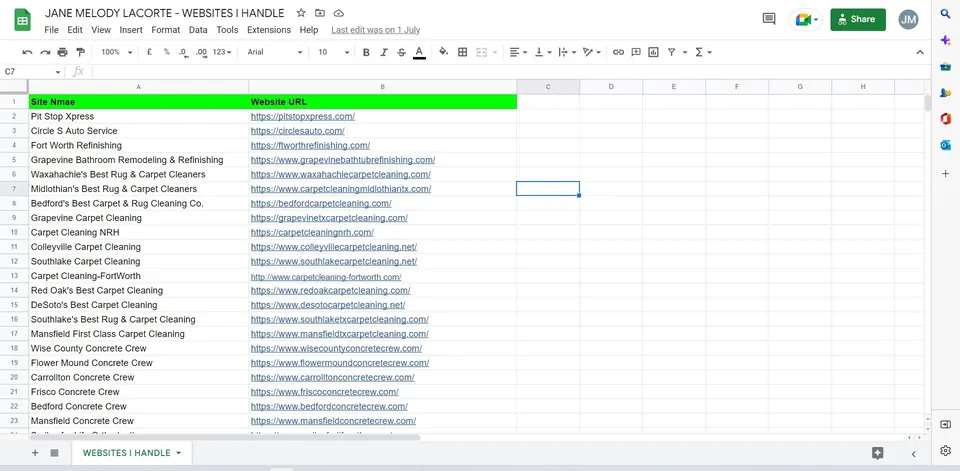Open the File menu
This screenshot has width=960, height=471.
[x=51, y=29]
